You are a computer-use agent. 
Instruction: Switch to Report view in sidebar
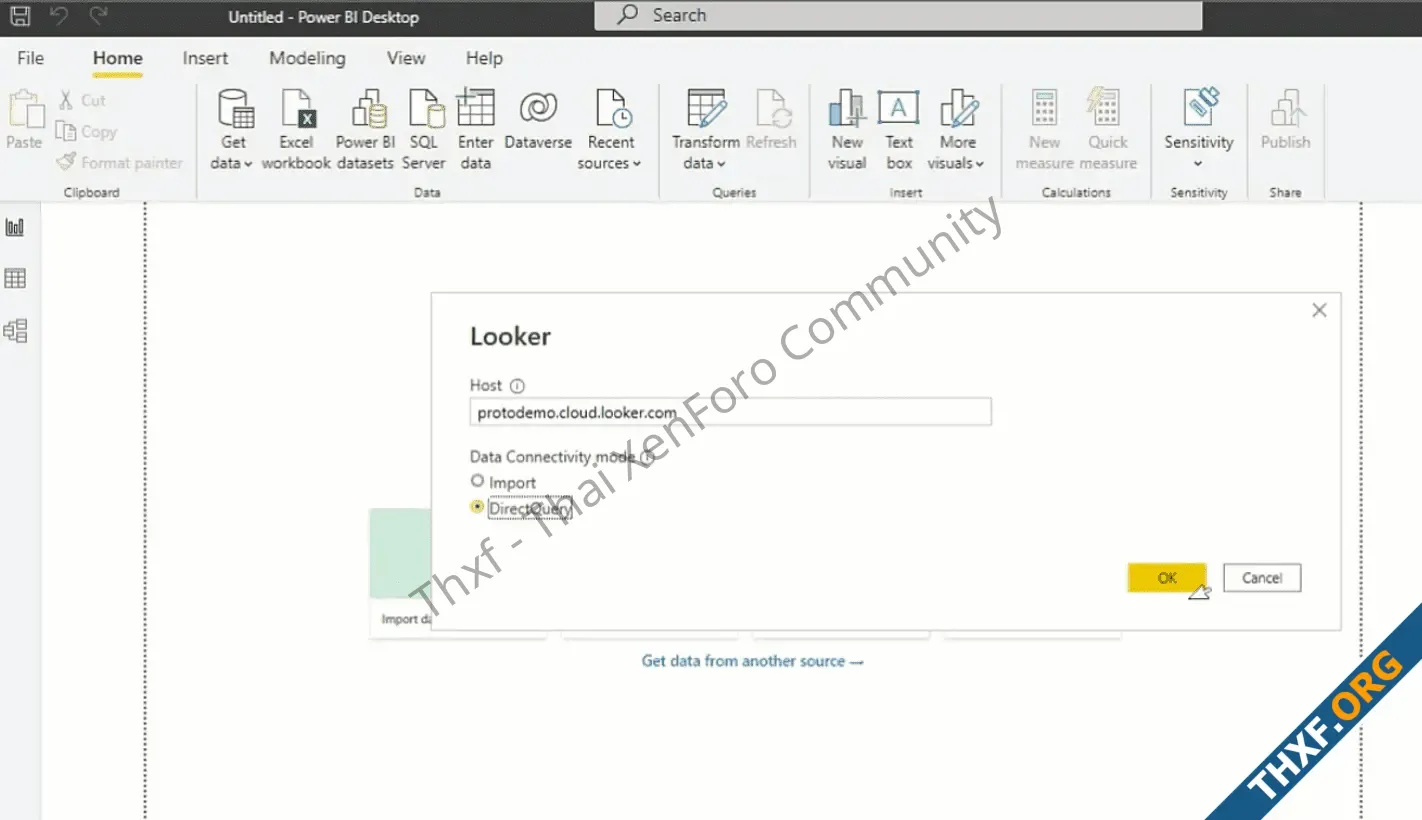(x=15, y=227)
